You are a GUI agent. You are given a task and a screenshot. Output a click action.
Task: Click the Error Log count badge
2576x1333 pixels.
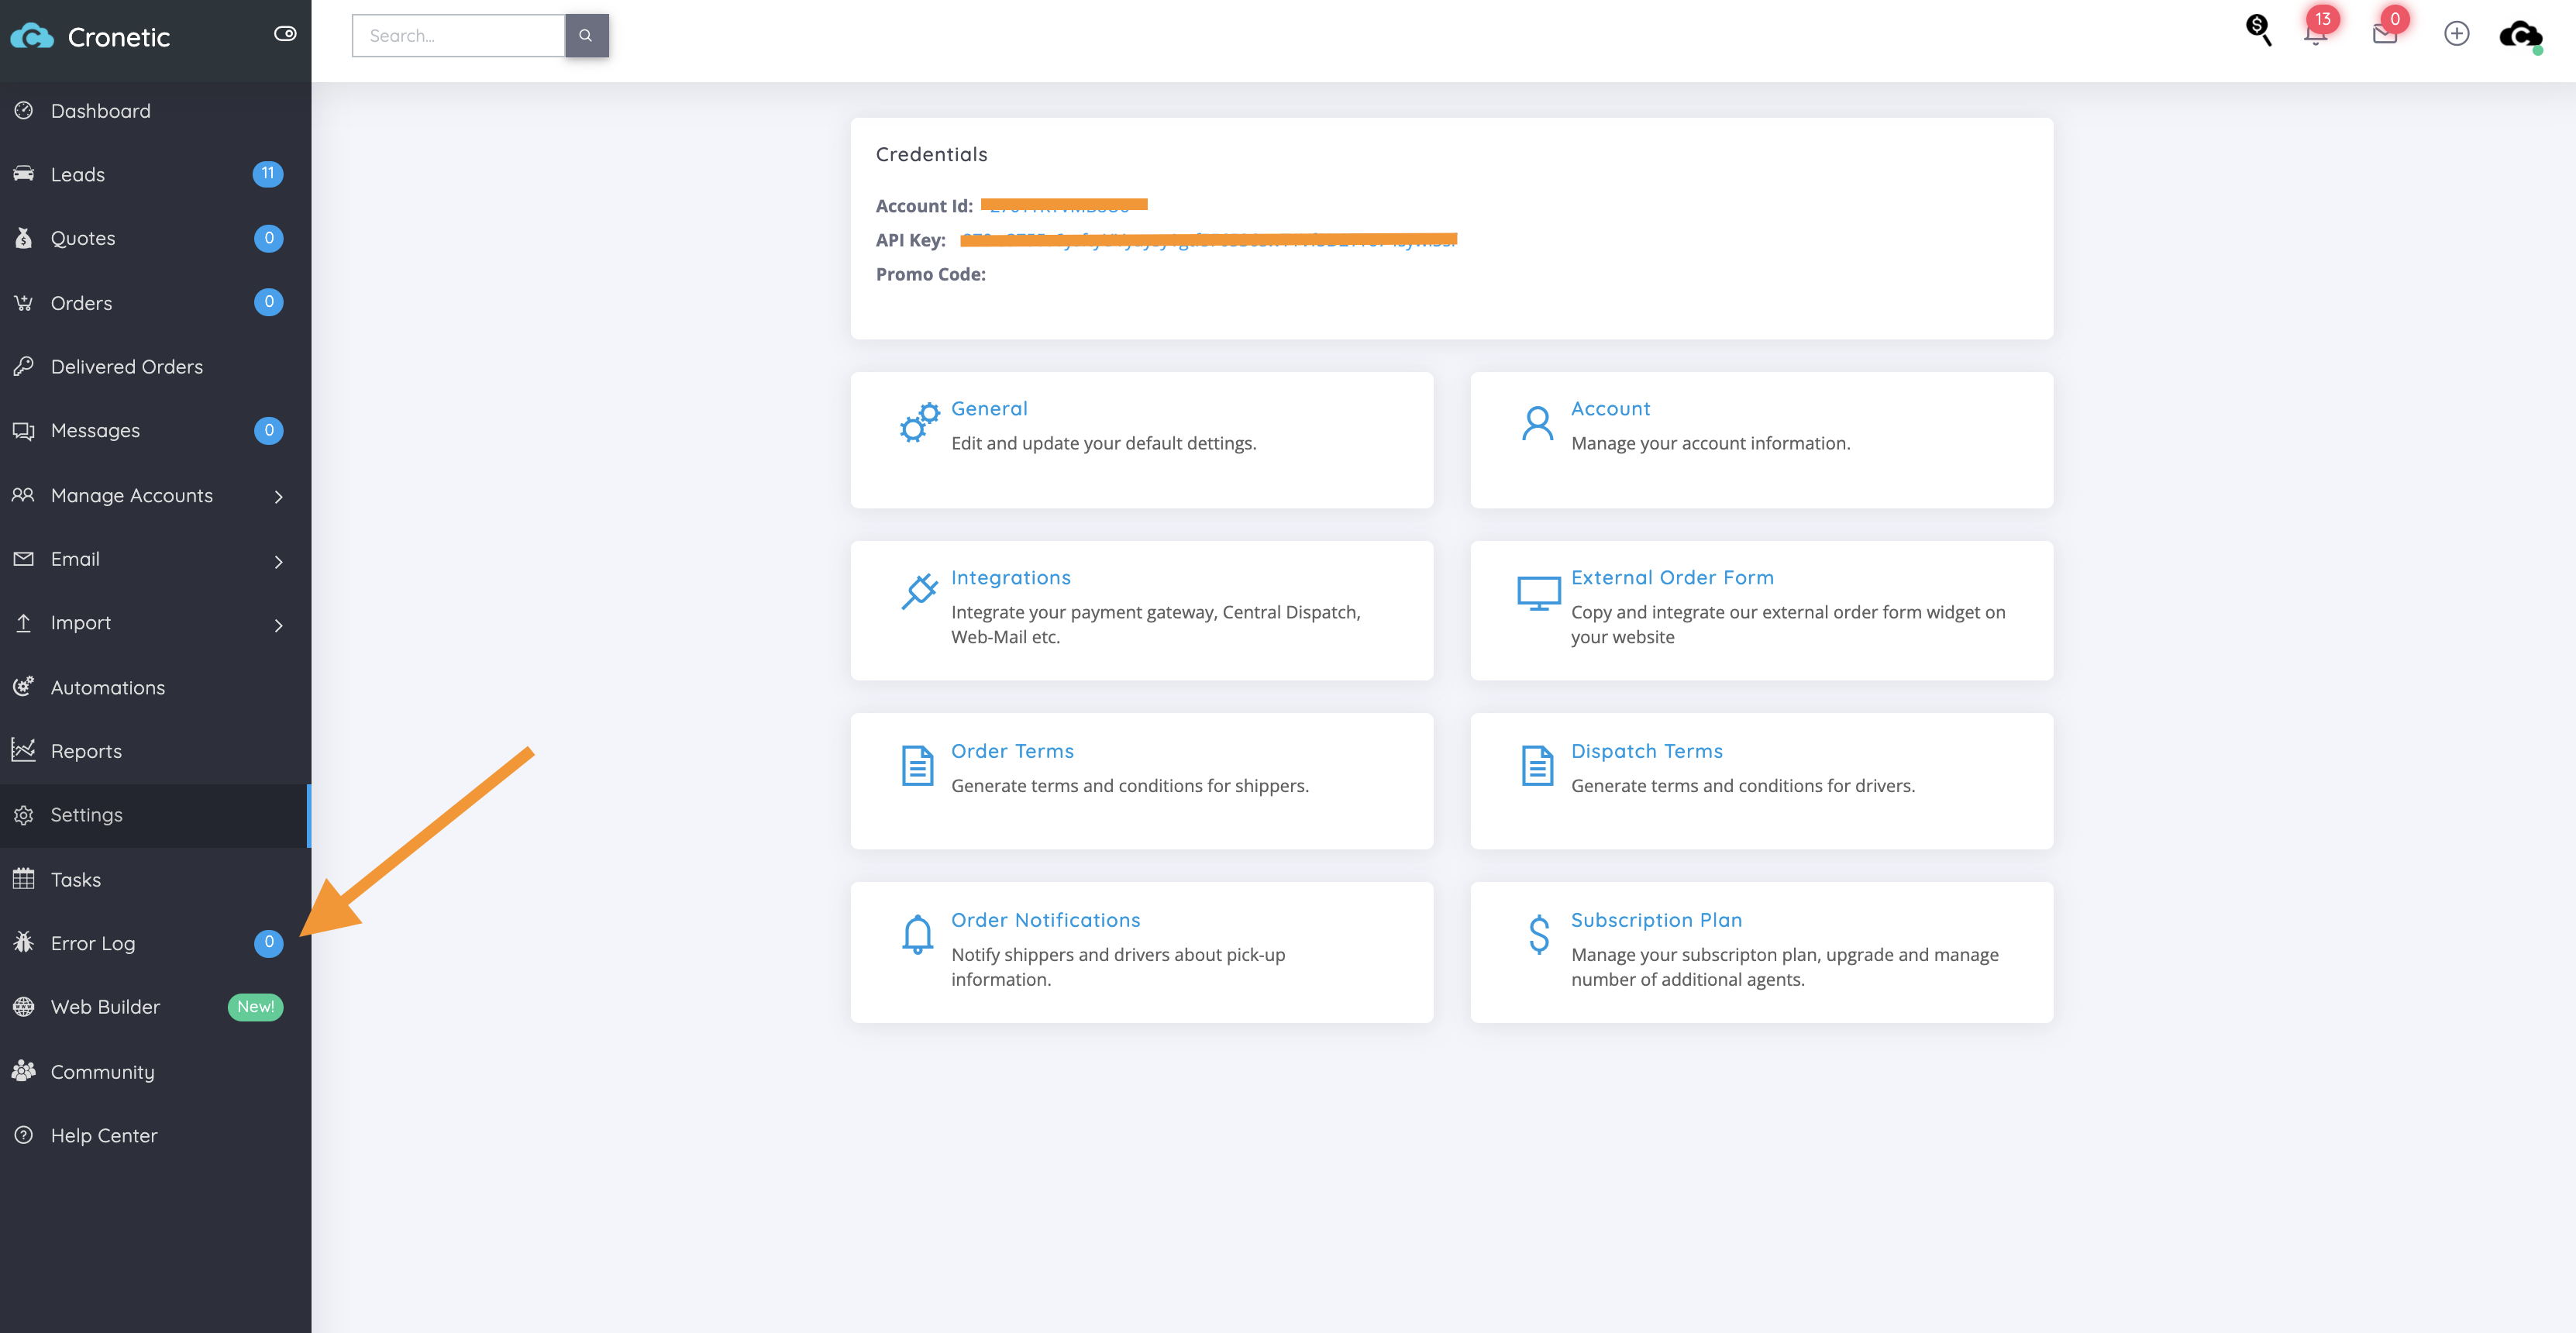268,943
